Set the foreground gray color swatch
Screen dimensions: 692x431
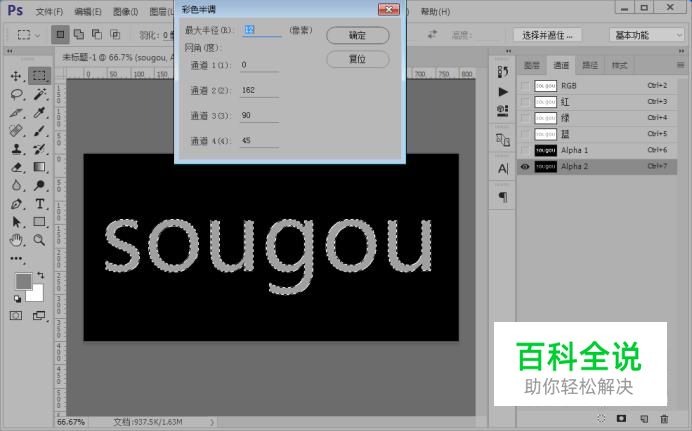[23, 281]
